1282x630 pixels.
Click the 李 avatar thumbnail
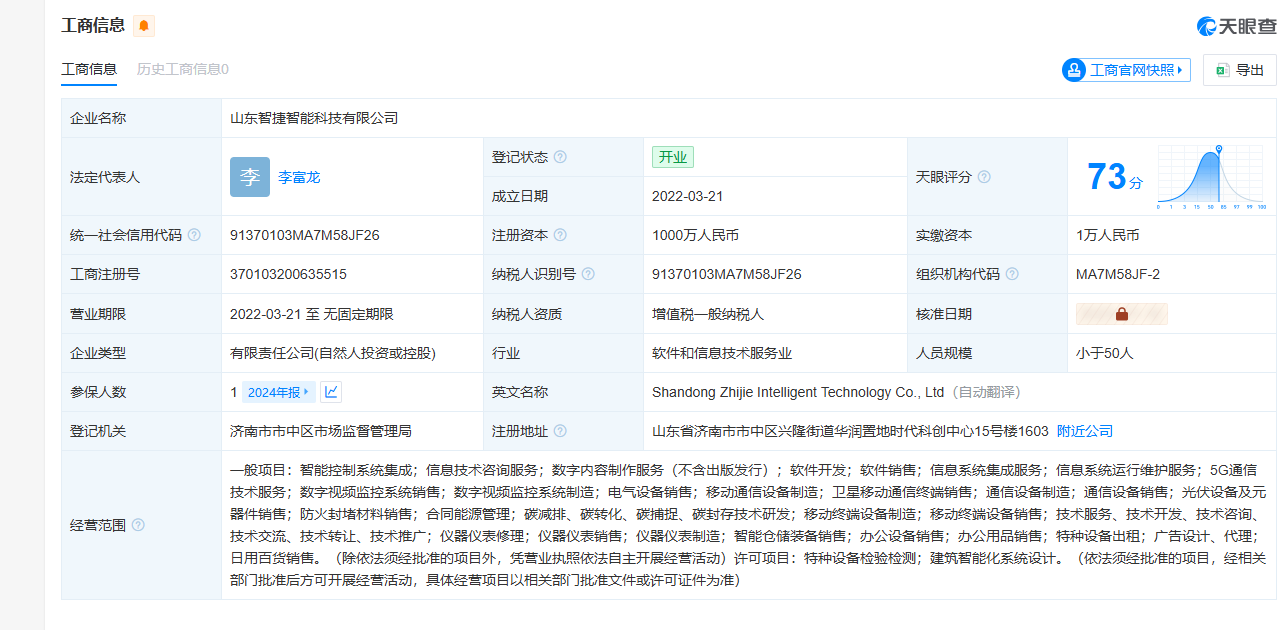[250, 177]
